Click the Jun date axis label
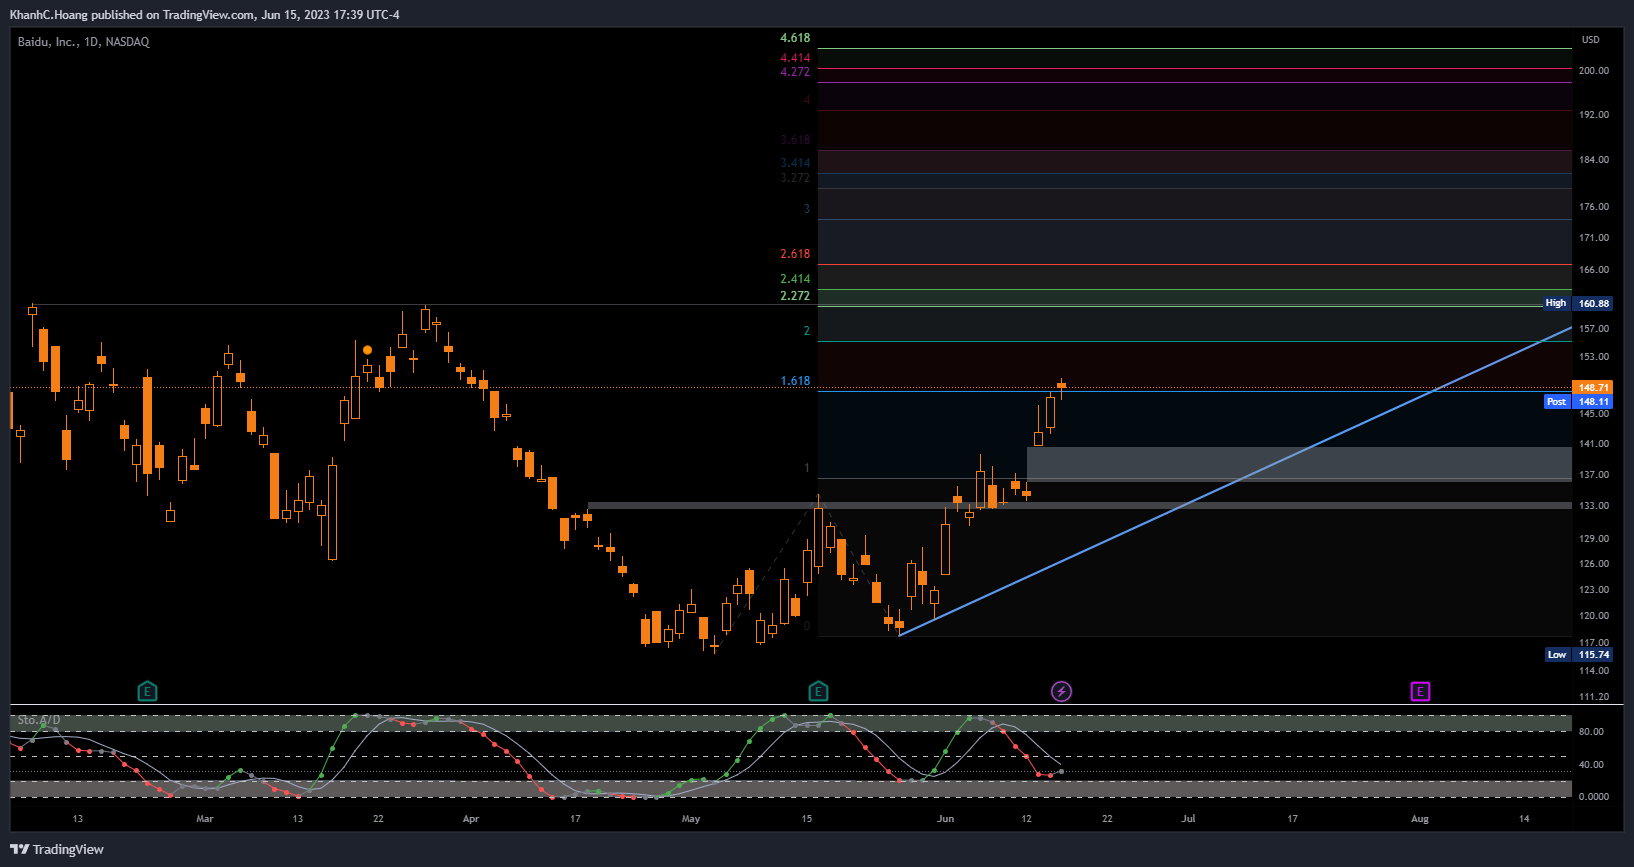Screen dimensions: 1634x867 tap(946, 819)
